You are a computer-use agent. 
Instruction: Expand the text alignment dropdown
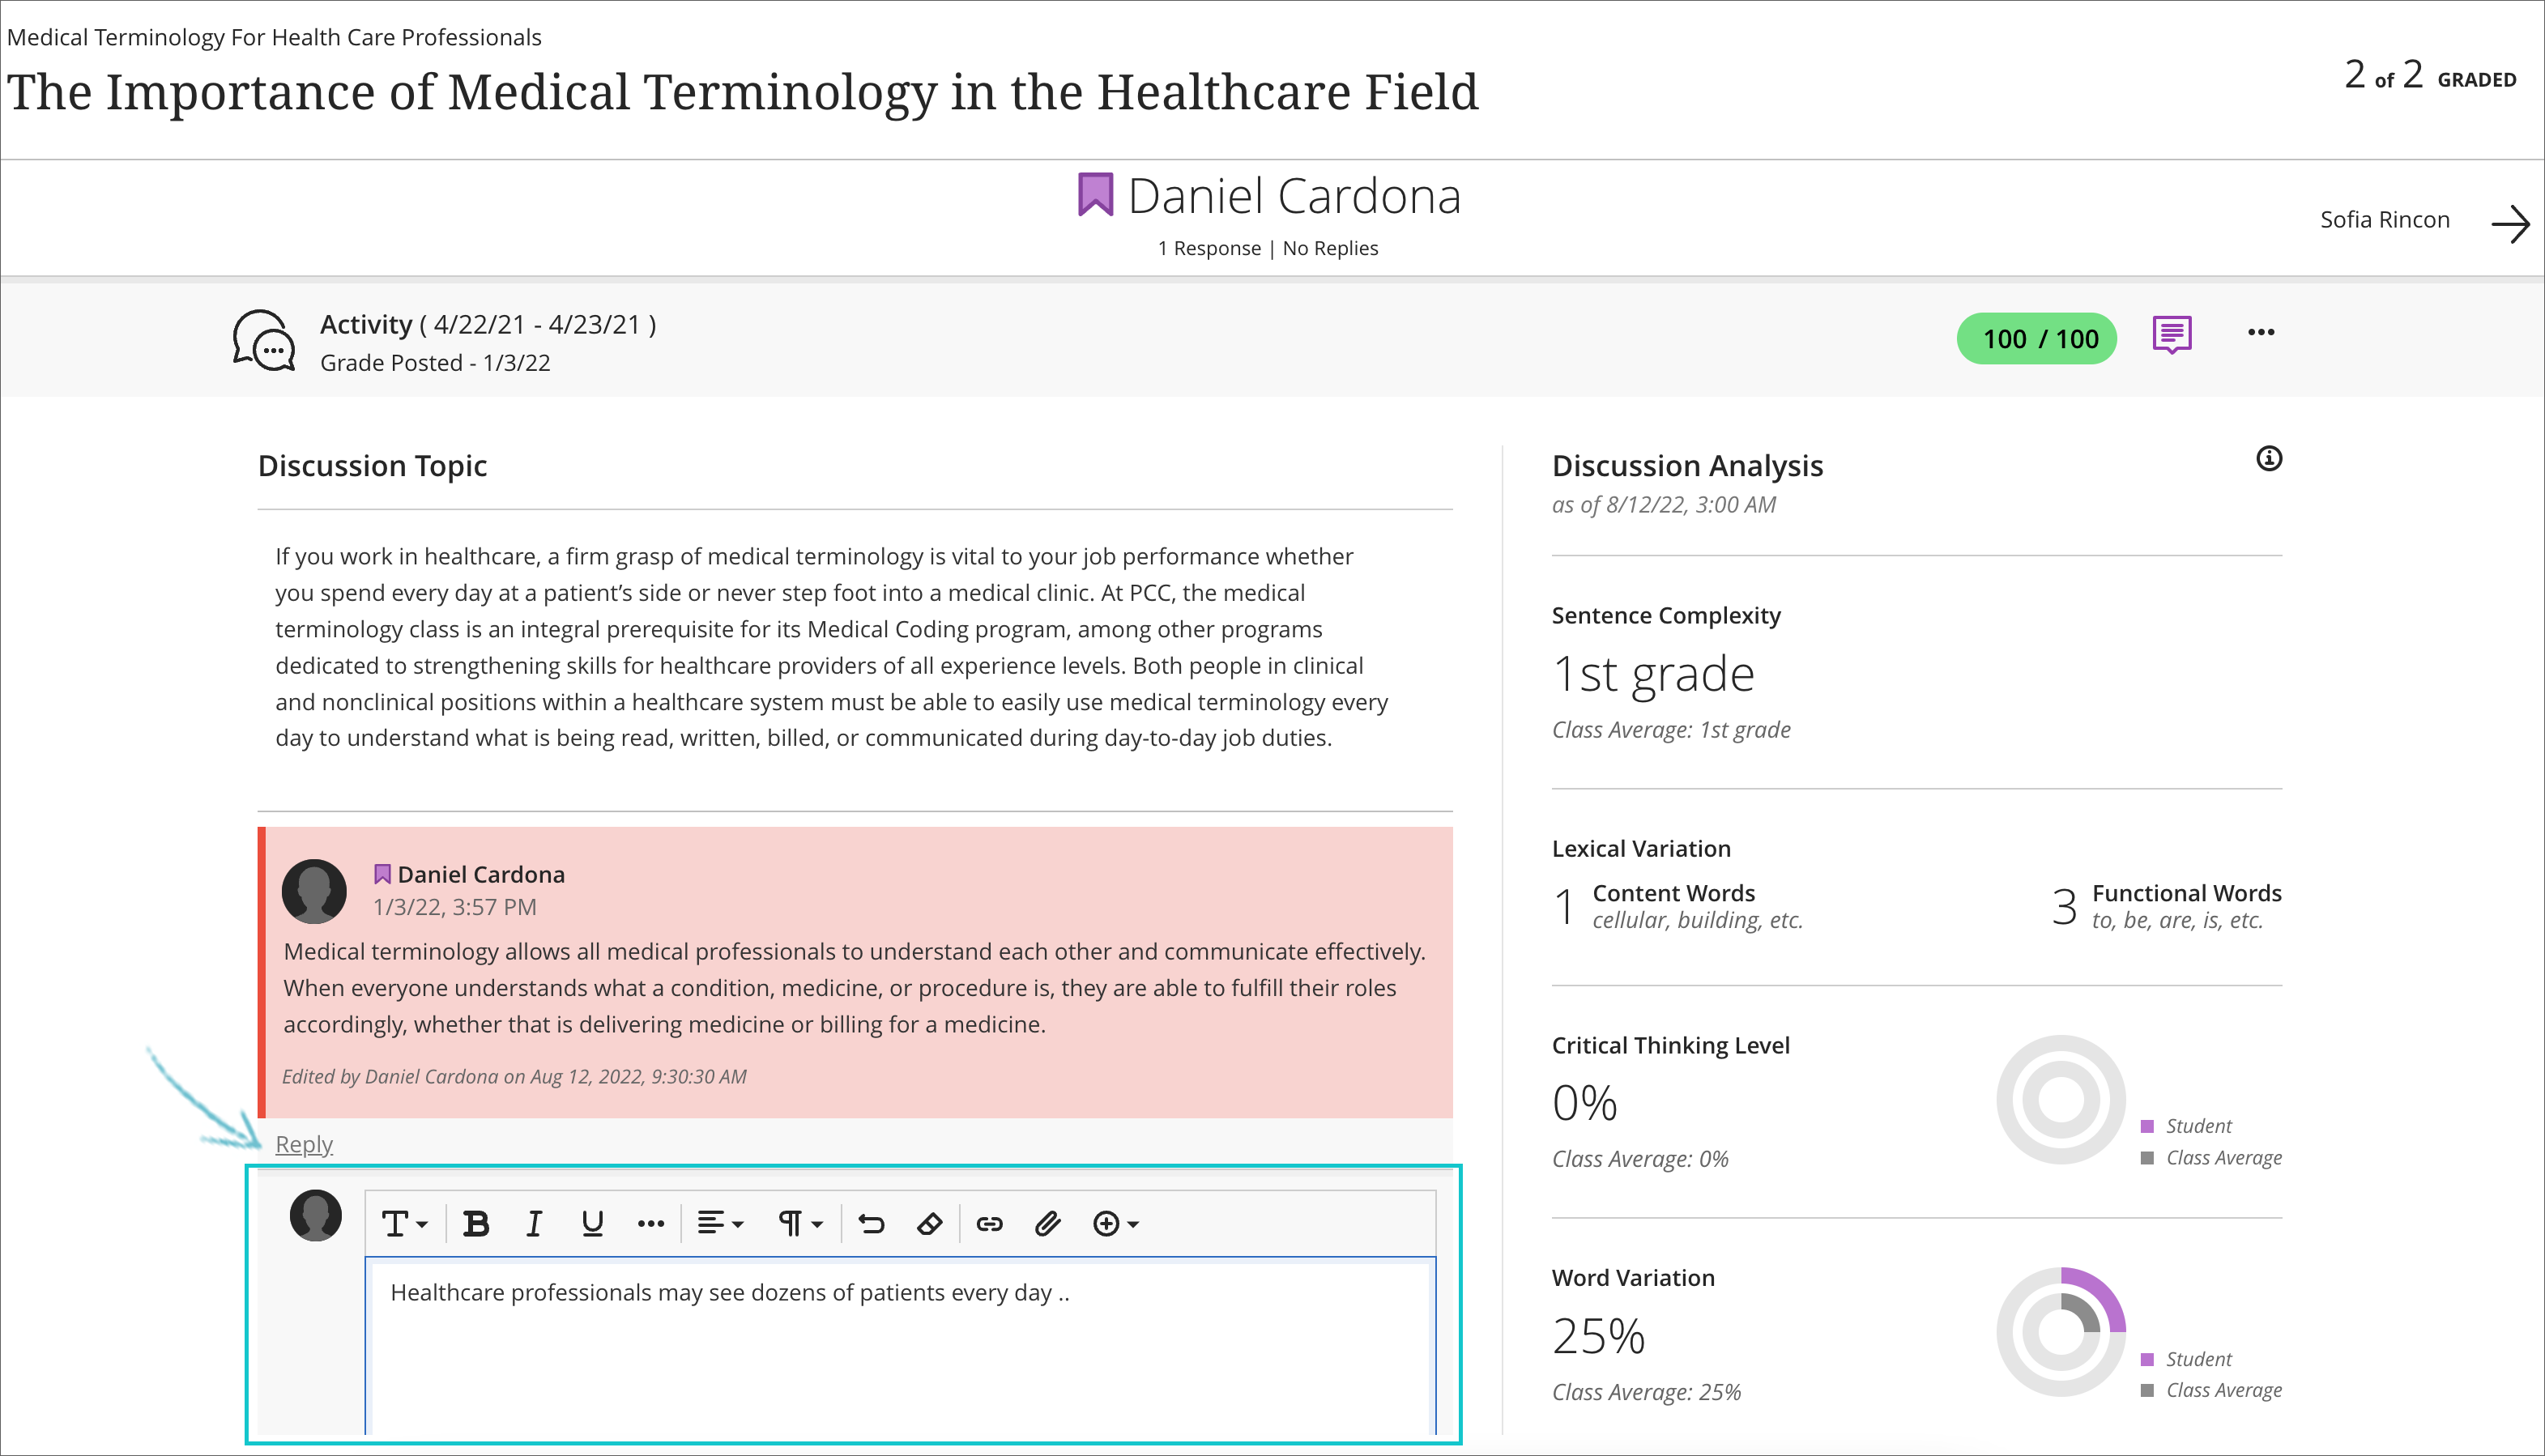720,1223
